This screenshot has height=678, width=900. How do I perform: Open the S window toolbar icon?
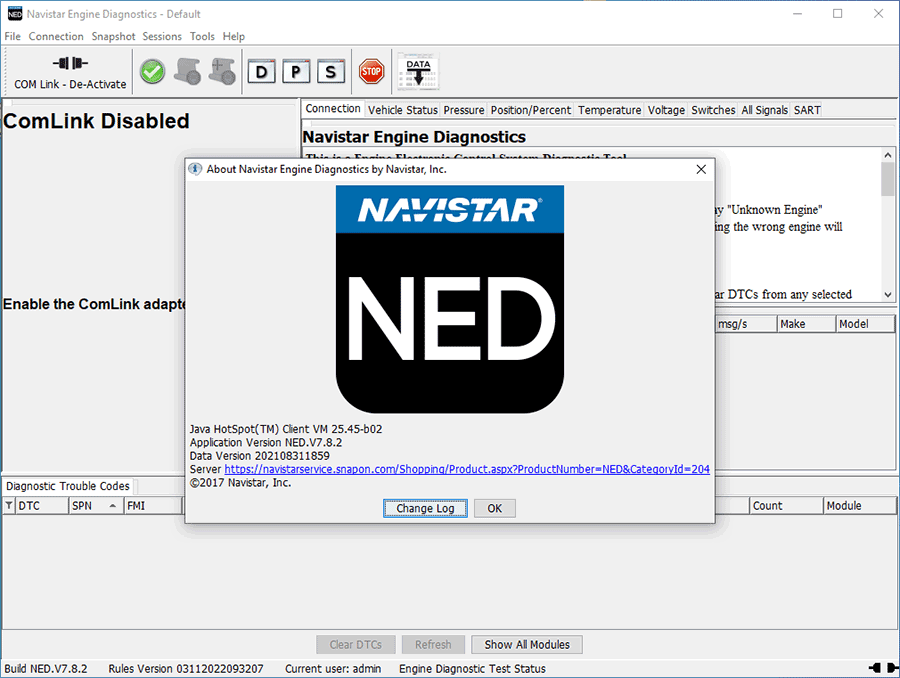click(331, 71)
